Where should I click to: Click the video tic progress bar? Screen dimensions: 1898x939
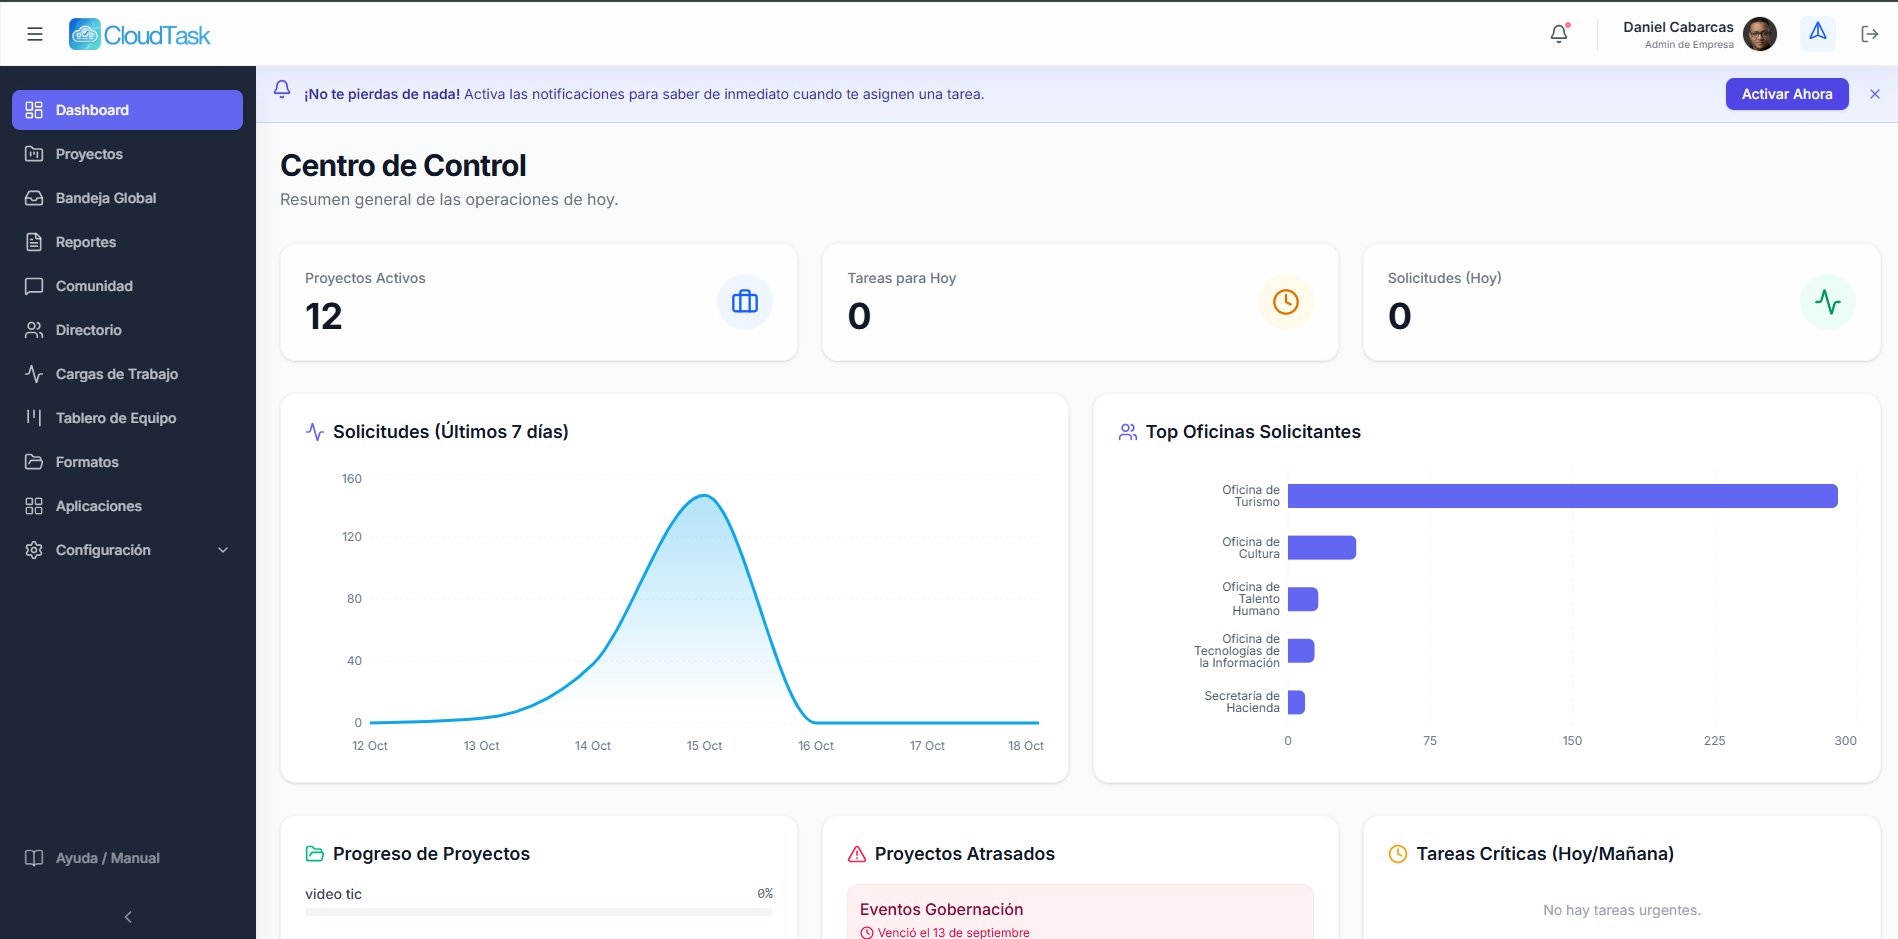click(x=539, y=912)
